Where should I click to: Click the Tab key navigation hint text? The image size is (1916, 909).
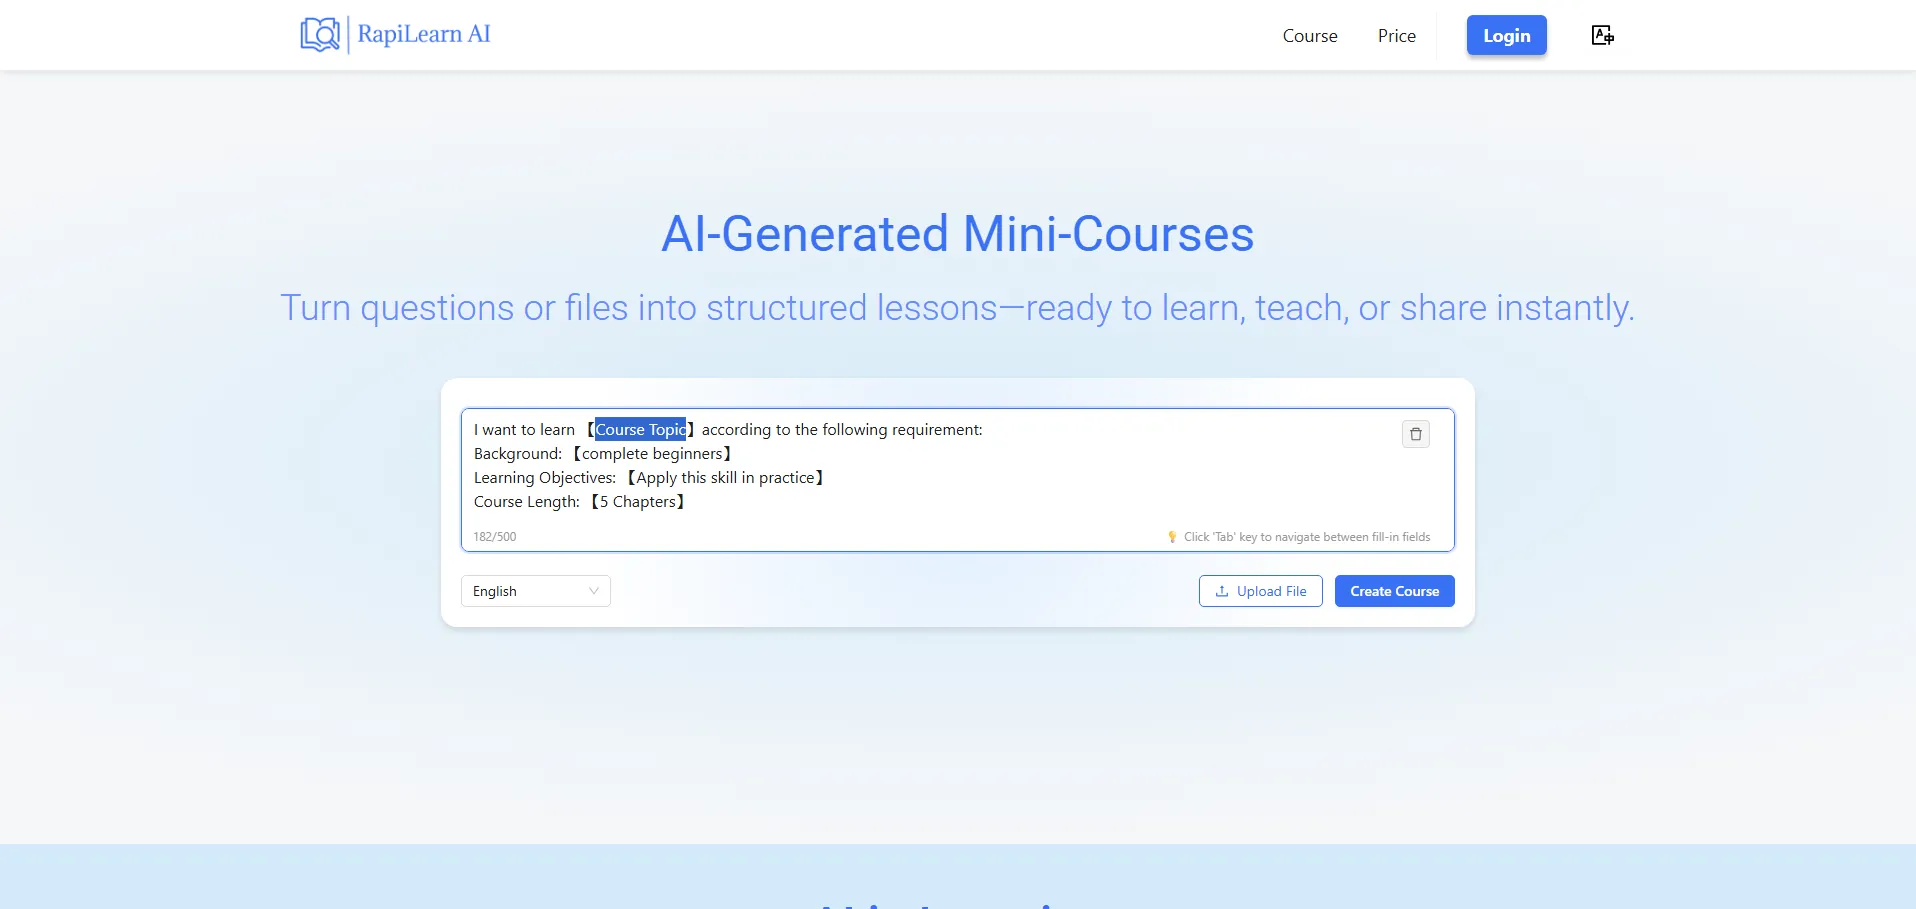pos(1306,537)
